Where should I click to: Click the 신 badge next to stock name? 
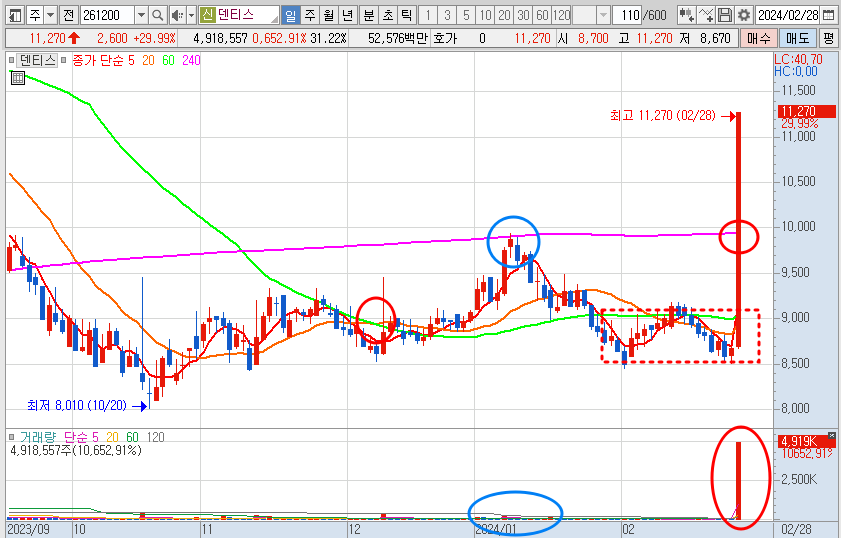point(207,15)
